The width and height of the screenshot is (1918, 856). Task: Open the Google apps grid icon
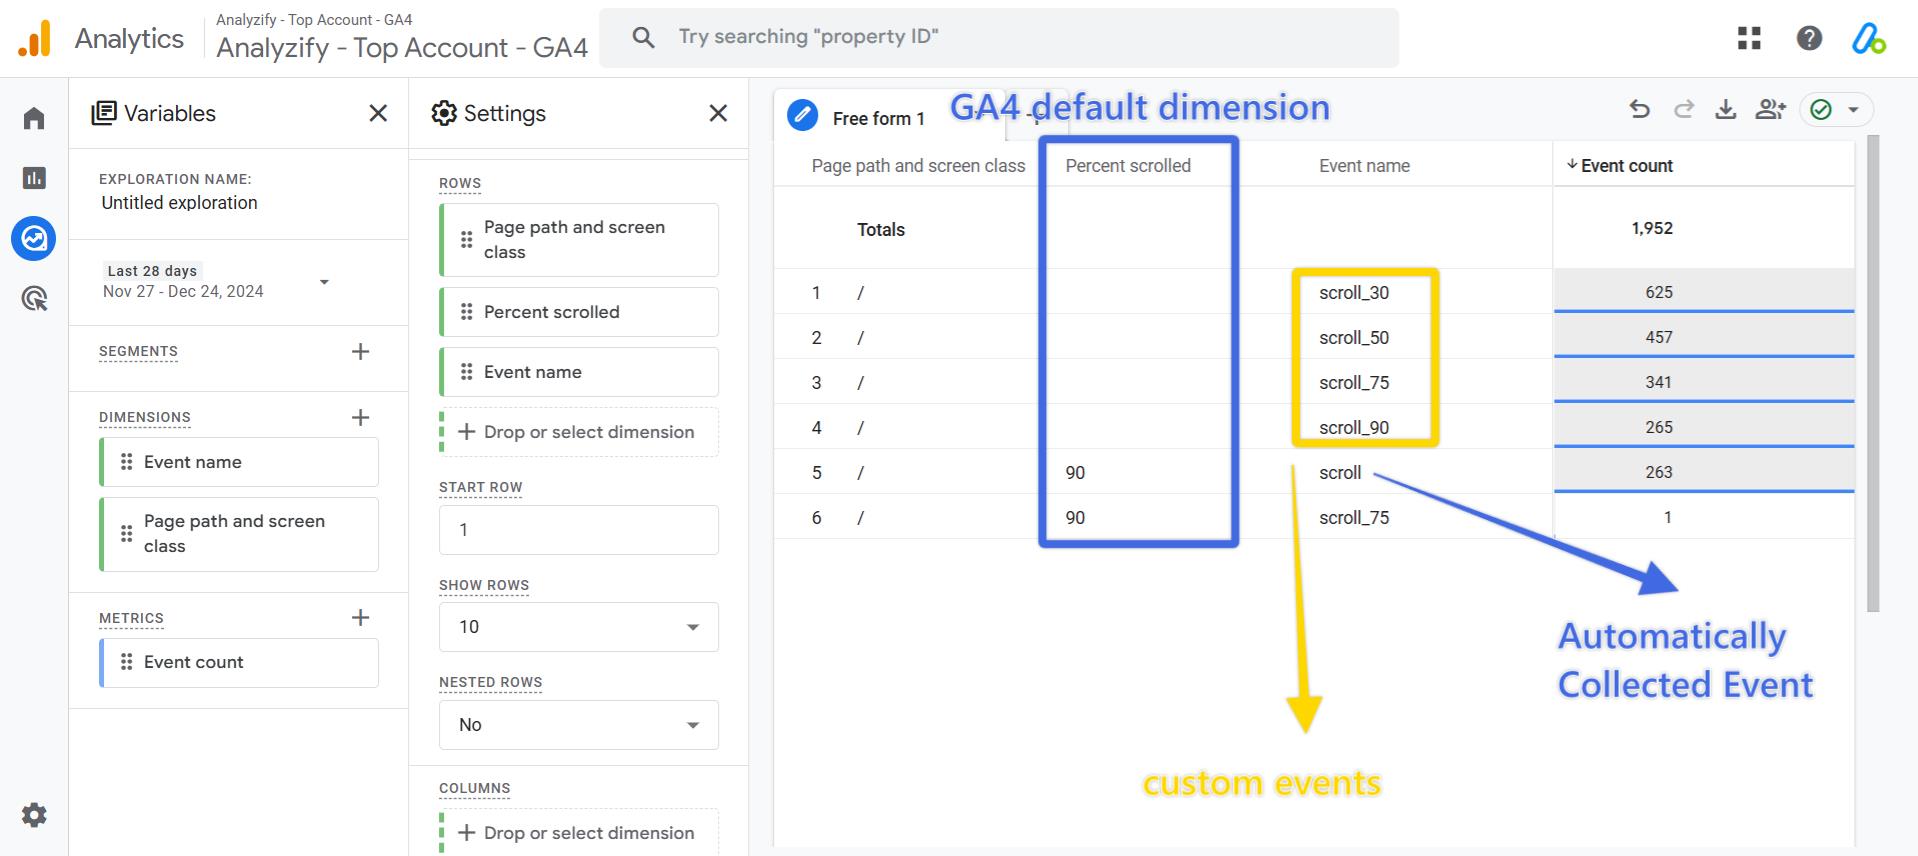(x=1749, y=38)
